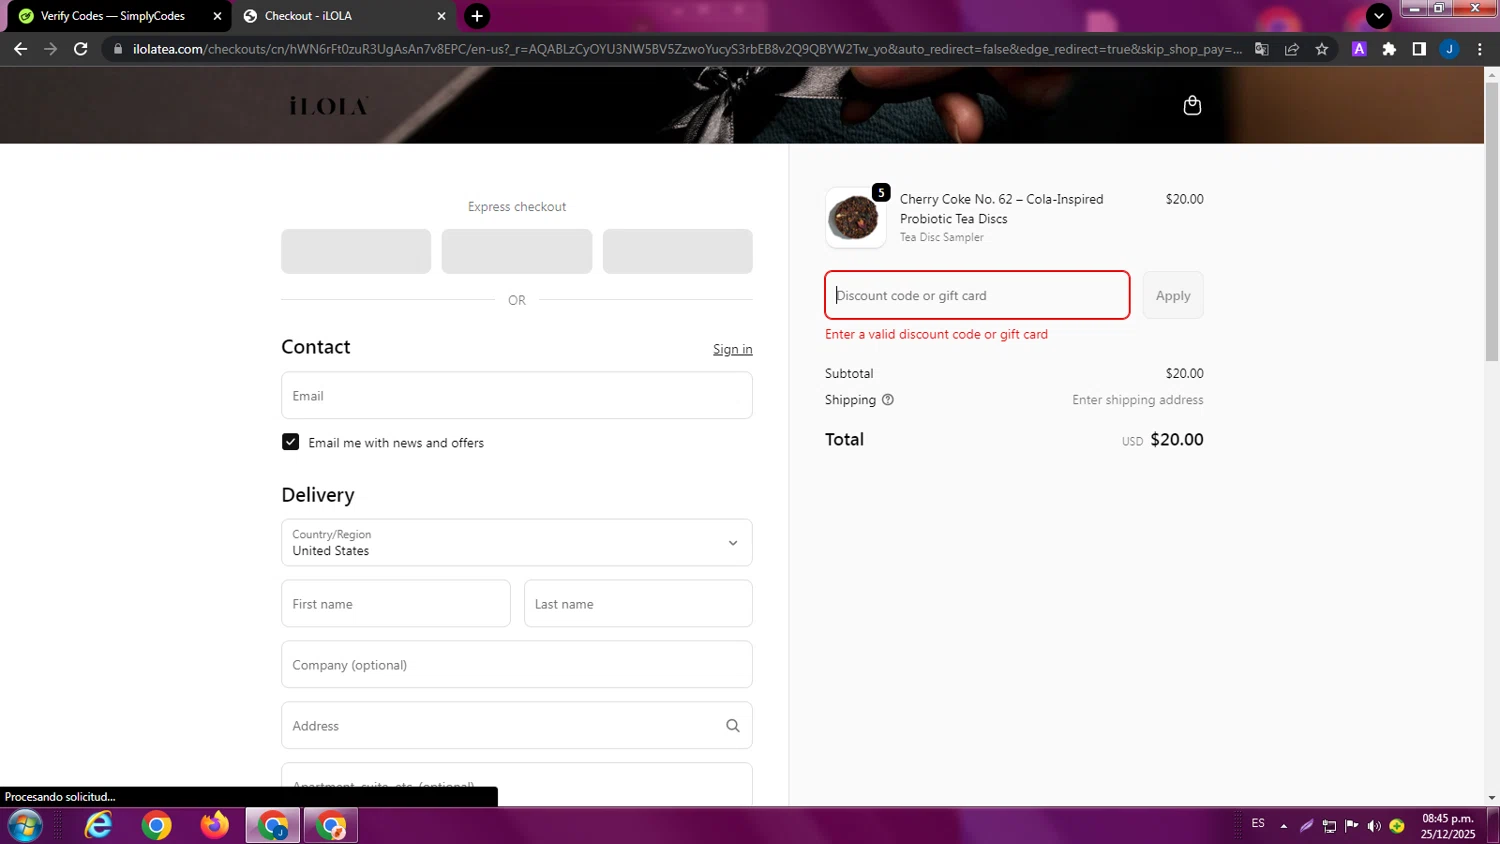Share this page from the address bar
The width and height of the screenshot is (1500, 844).
pyautogui.click(x=1292, y=49)
